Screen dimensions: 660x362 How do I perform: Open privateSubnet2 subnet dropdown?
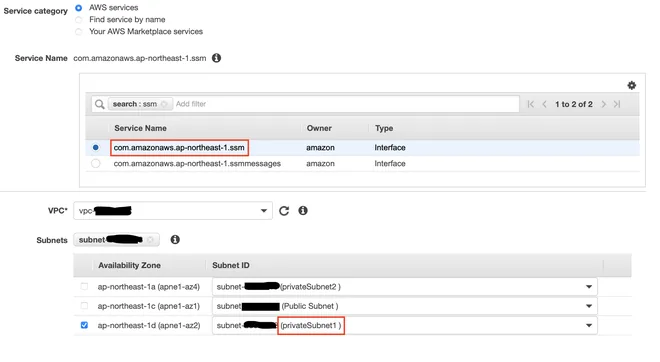click(x=405, y=287)
